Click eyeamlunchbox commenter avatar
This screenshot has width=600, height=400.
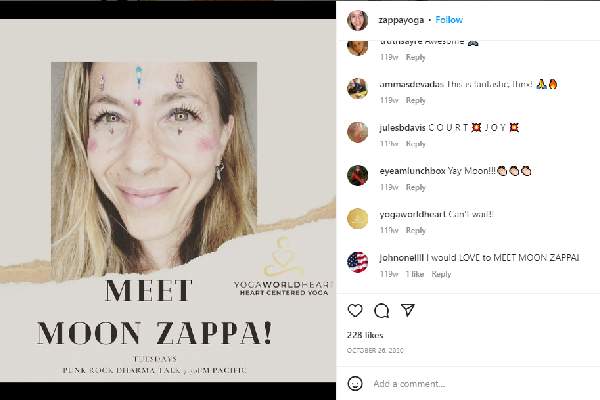pyautogui.click(x=357, y=175)
